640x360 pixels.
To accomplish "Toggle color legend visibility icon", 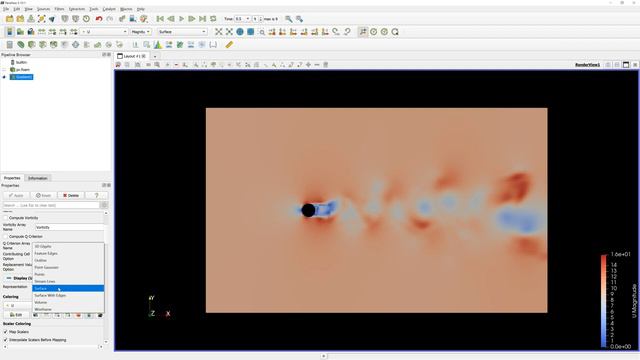I will (9, 32).
